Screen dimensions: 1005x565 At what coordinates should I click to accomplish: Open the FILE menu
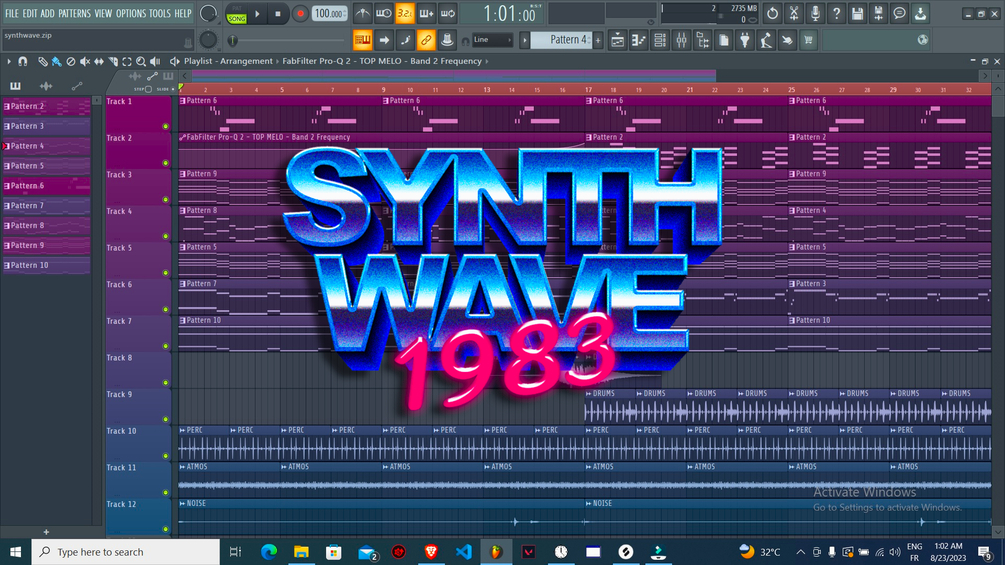click(x=12, y=13)
